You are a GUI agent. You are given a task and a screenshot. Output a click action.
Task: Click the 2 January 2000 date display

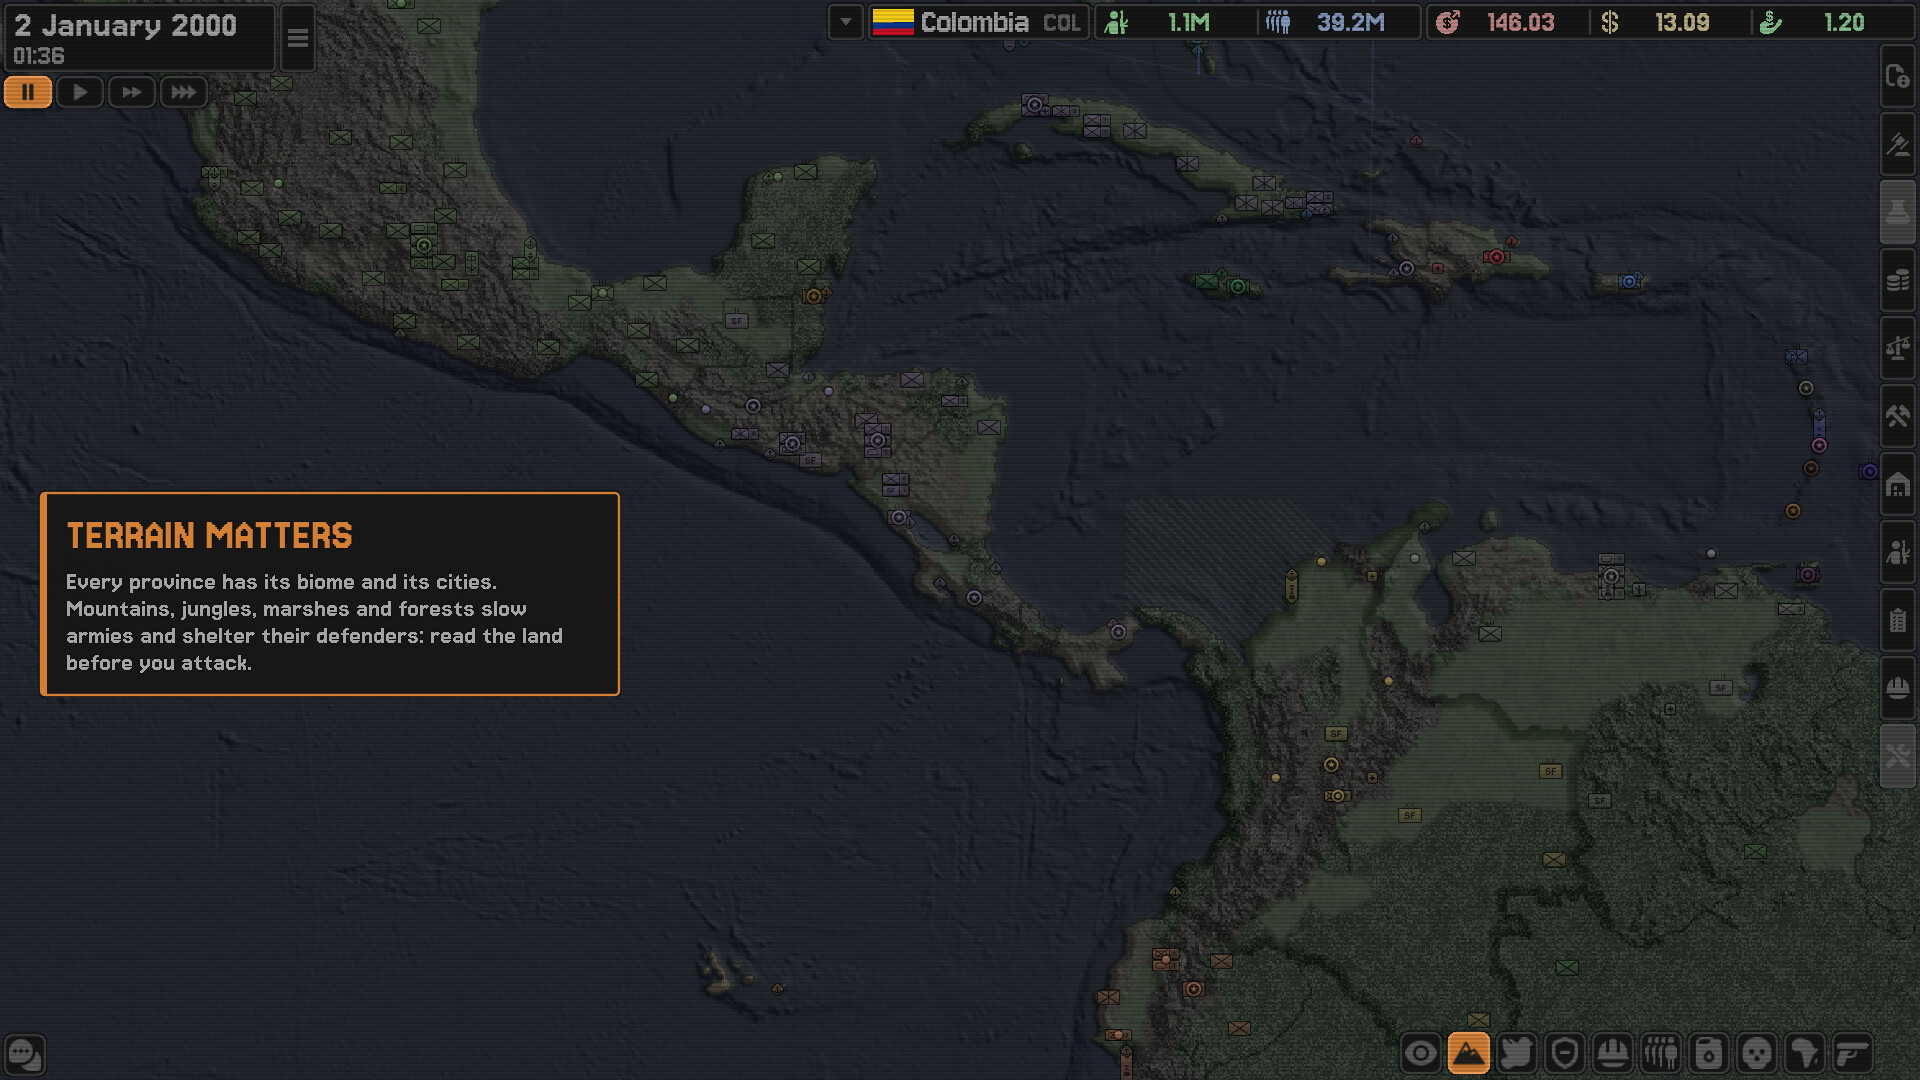126,26
